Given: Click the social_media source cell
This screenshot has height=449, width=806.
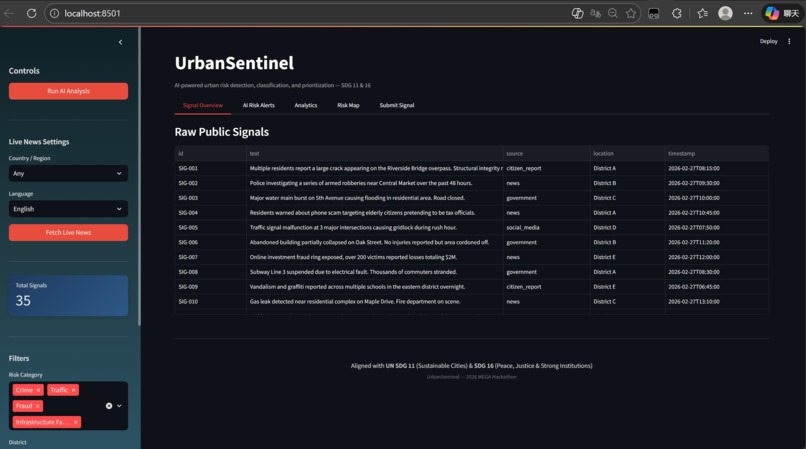Looking at the screenshot, I should click(546, 227).
